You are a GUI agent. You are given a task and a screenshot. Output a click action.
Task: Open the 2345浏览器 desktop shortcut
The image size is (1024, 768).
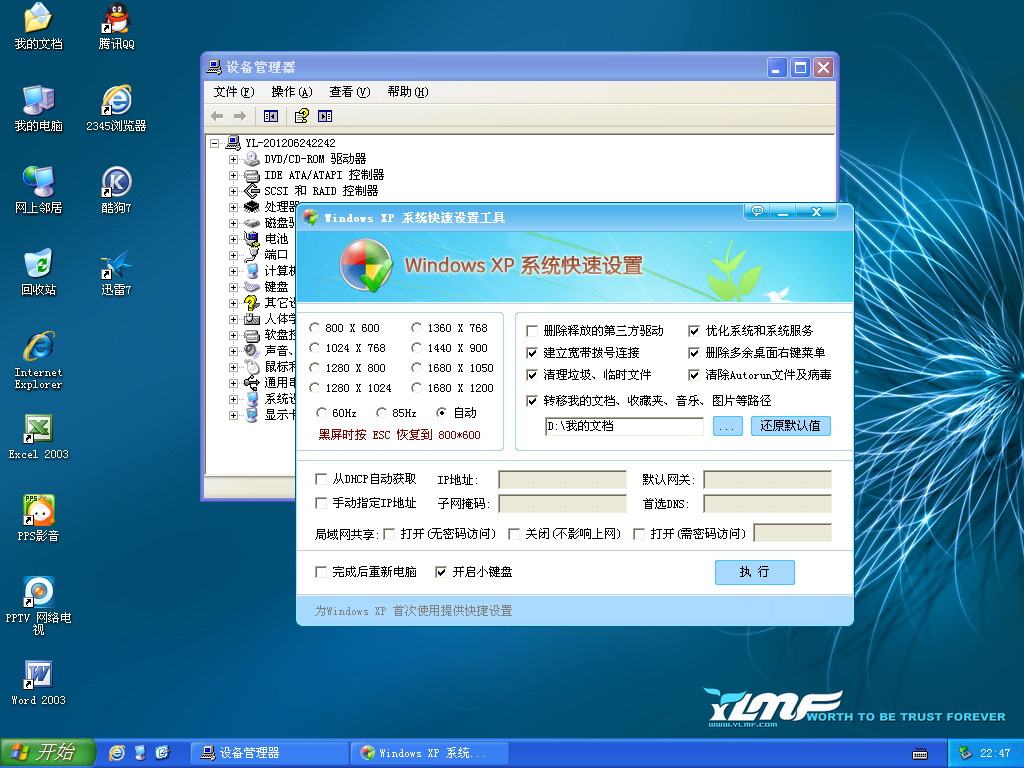coord(116,102)
